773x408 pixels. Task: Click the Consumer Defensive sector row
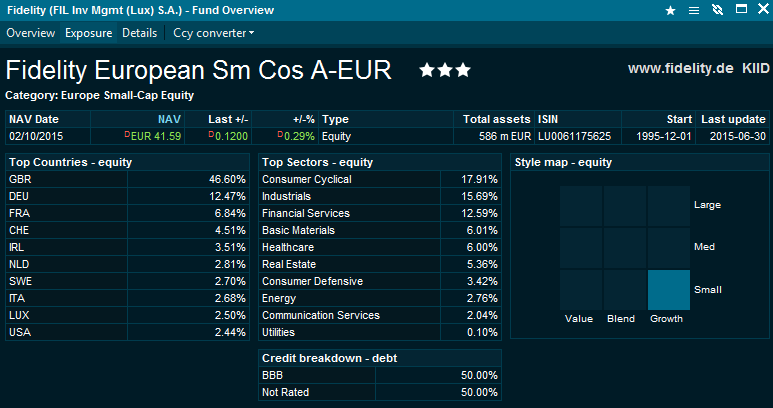380,281
